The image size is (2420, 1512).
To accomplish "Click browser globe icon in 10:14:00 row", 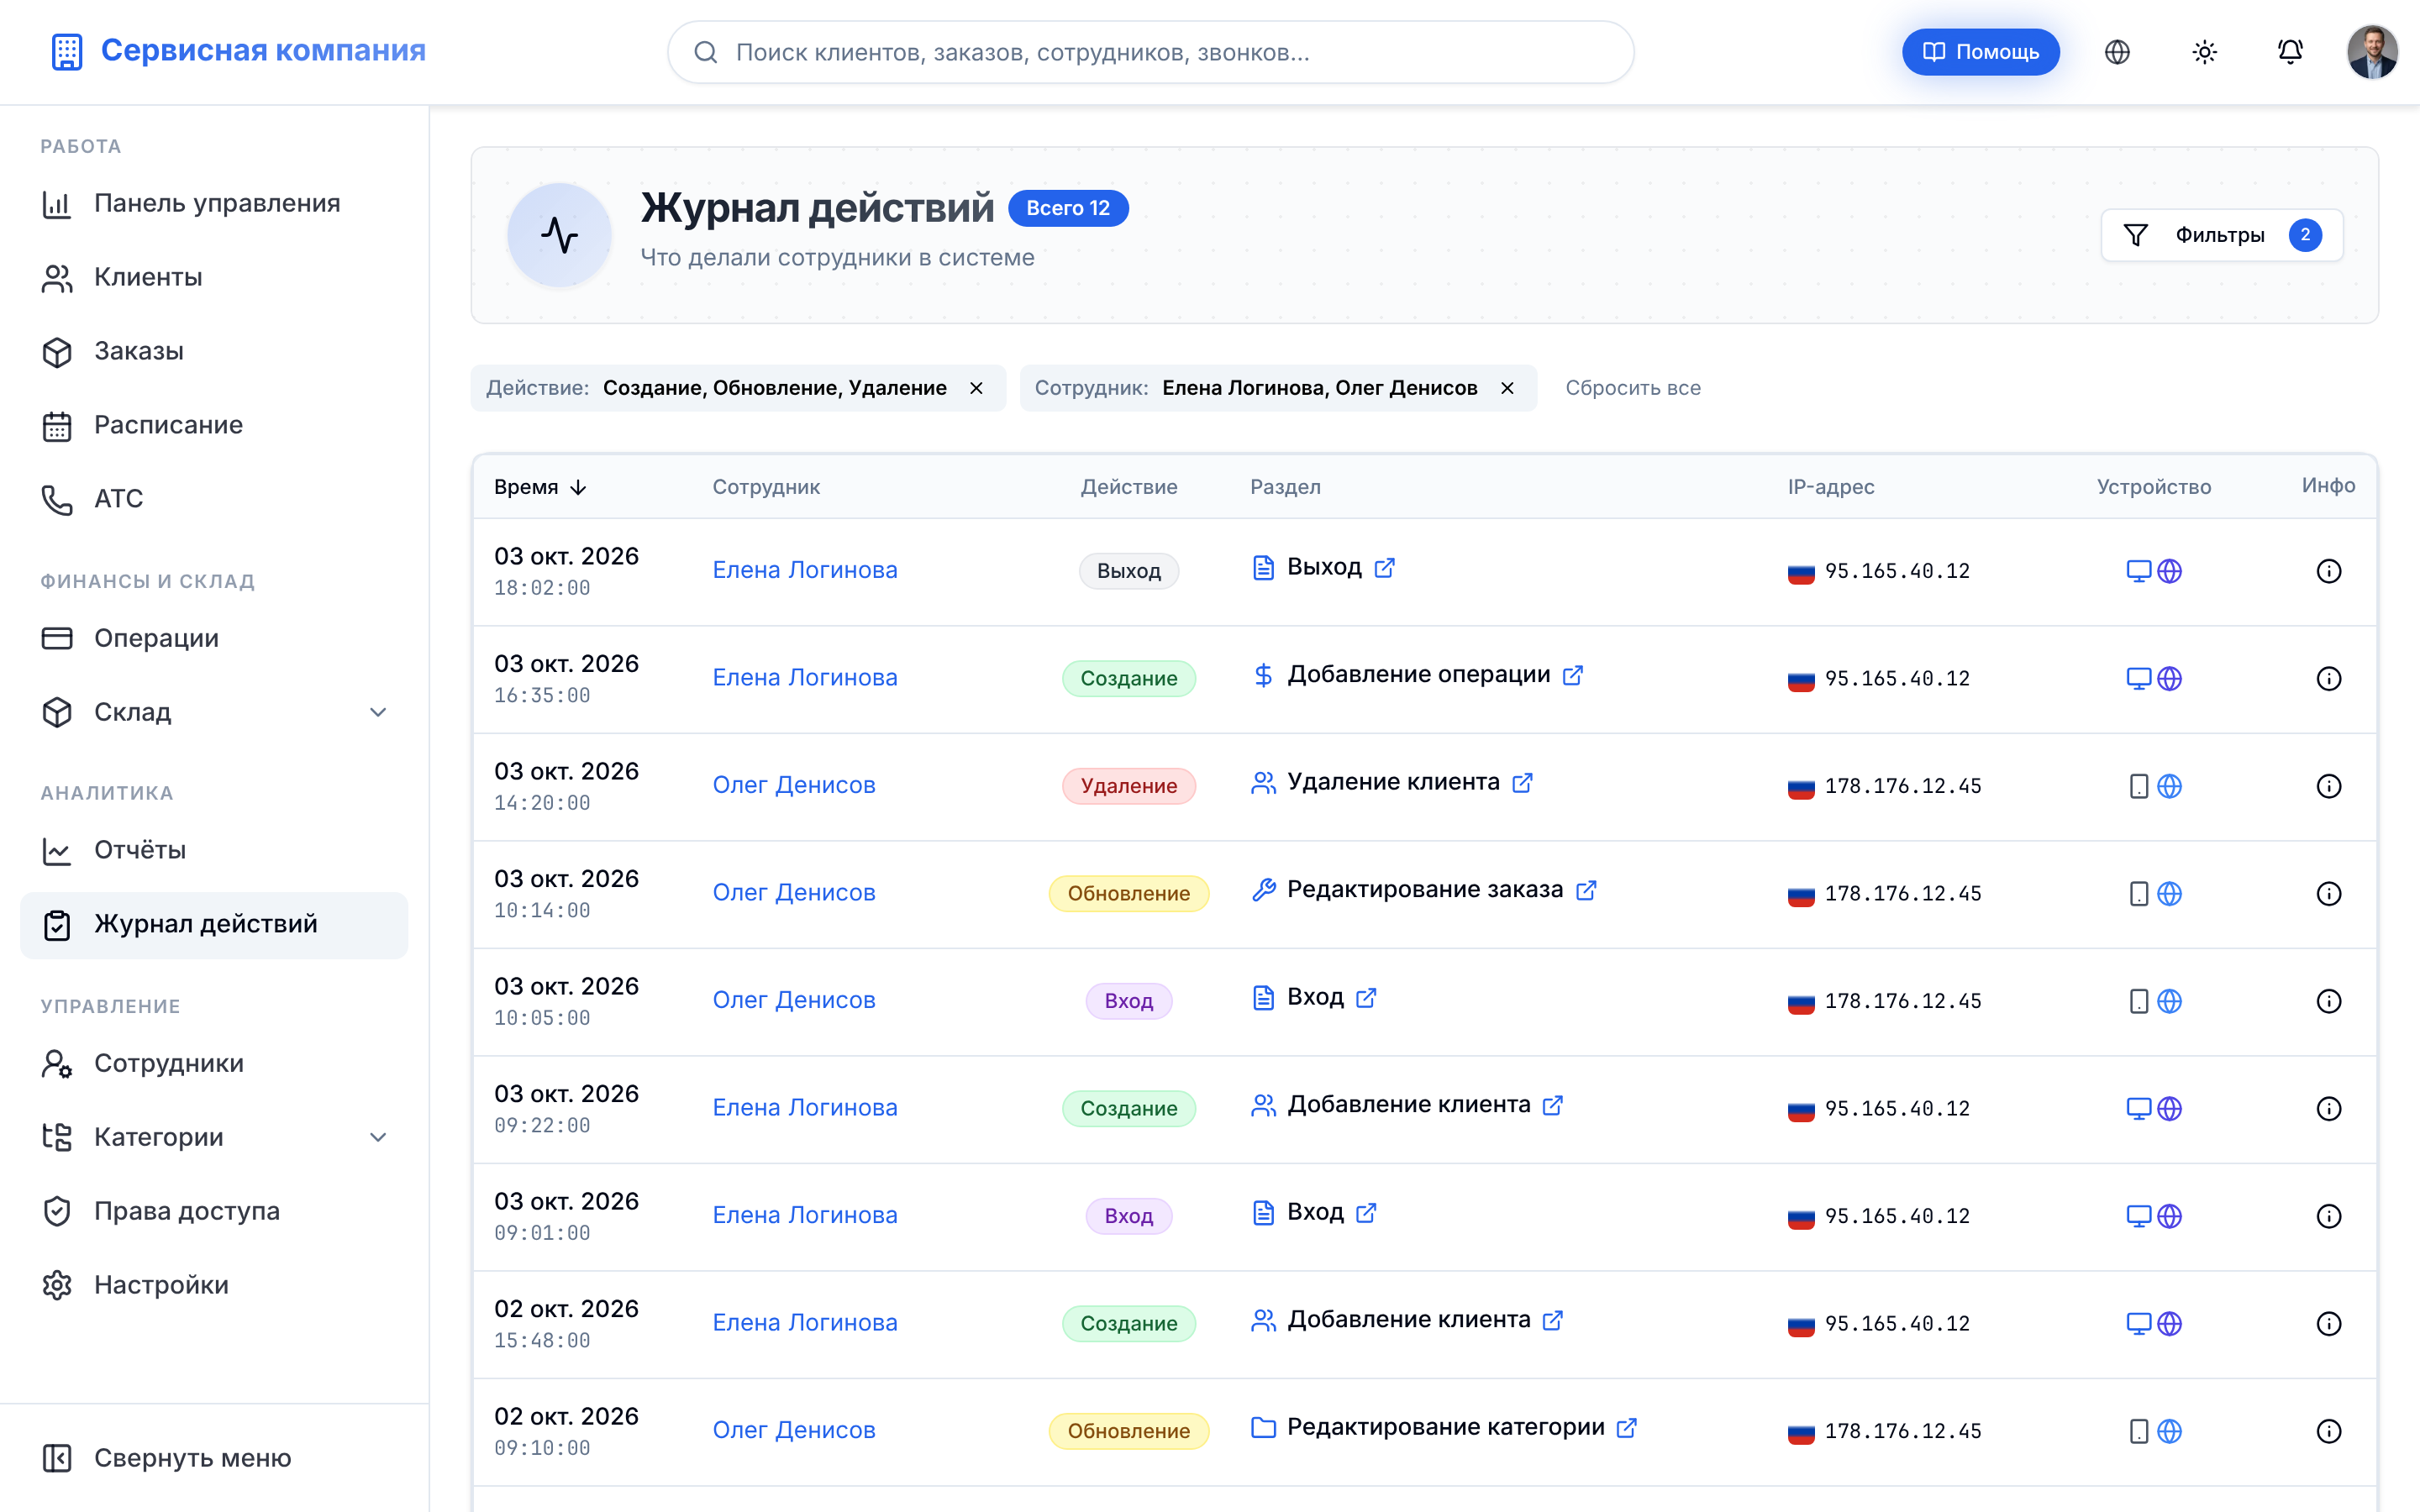I will click(2169, 894).
